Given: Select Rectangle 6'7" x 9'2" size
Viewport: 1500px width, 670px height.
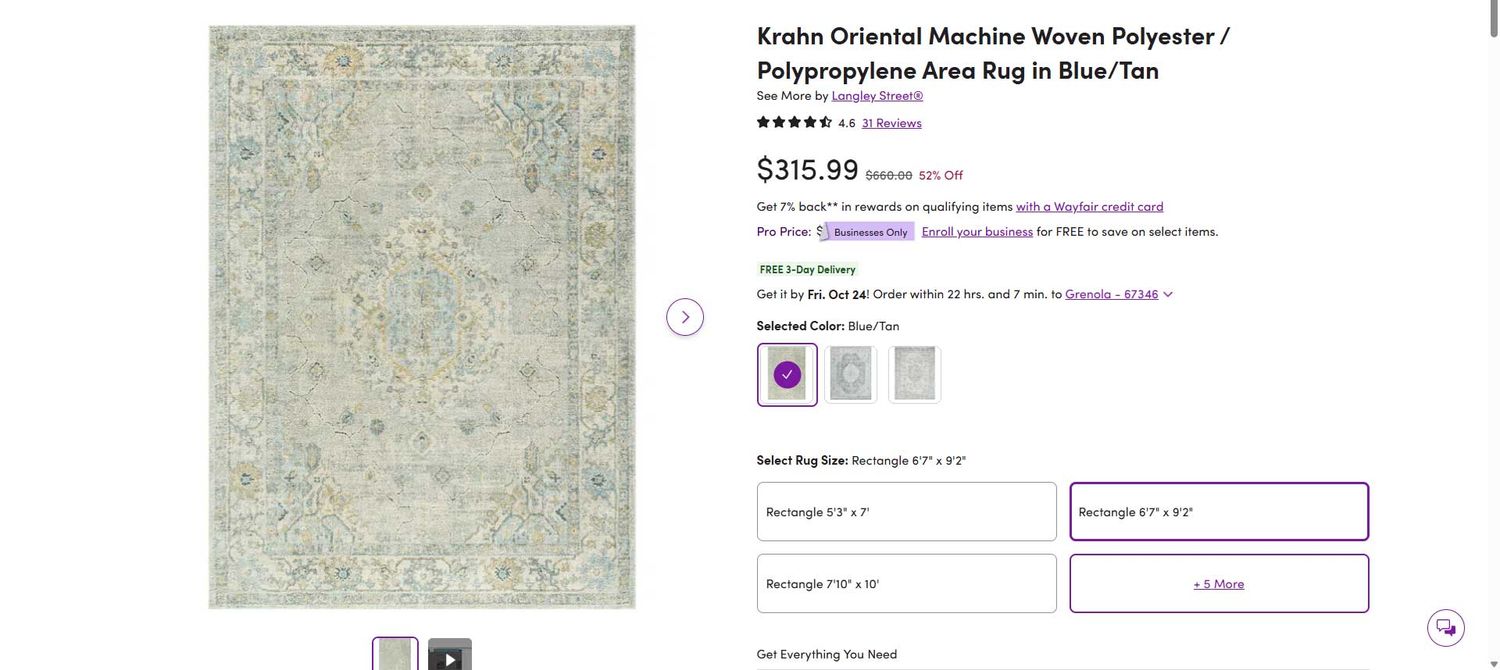Looking at the screenshot, I should [x=1219, y=512].
